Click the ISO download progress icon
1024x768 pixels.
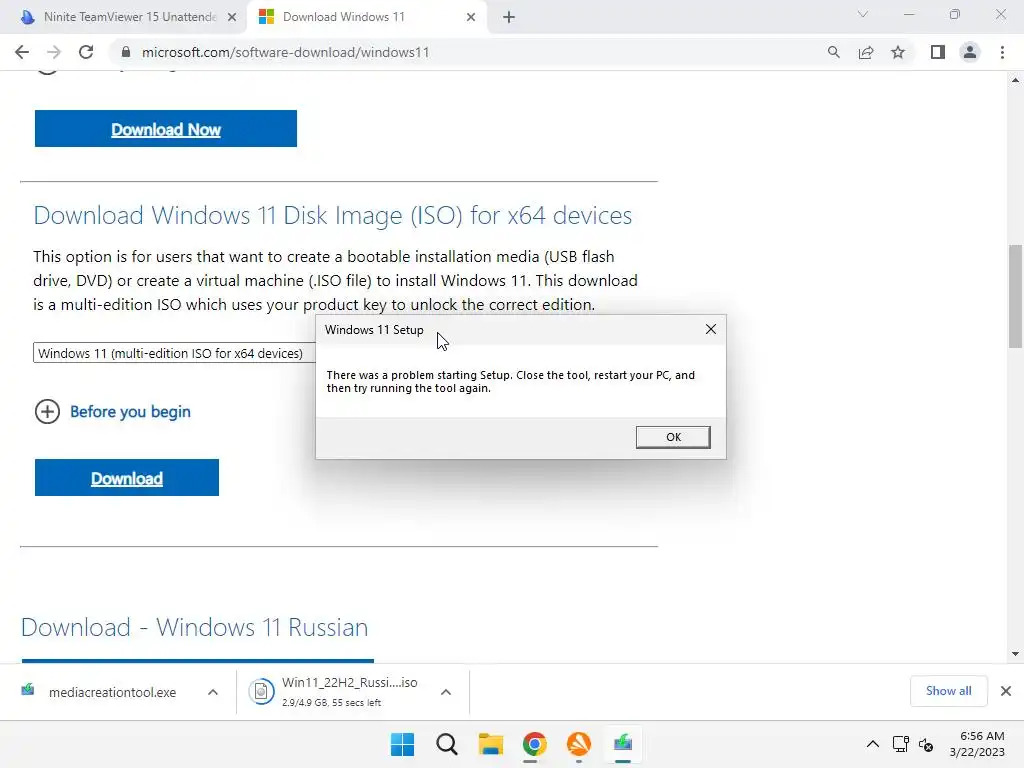point(261,691)
